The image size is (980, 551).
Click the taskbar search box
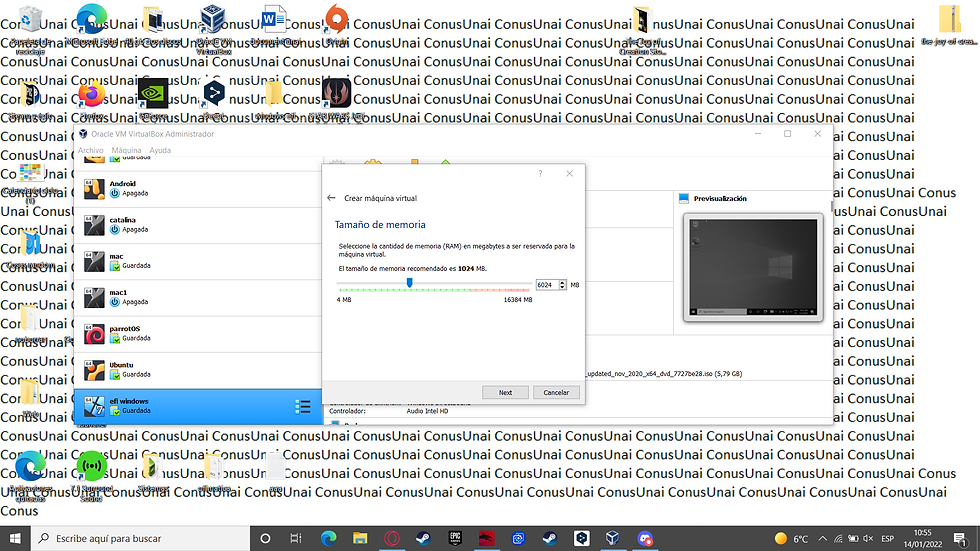point(140,538)
